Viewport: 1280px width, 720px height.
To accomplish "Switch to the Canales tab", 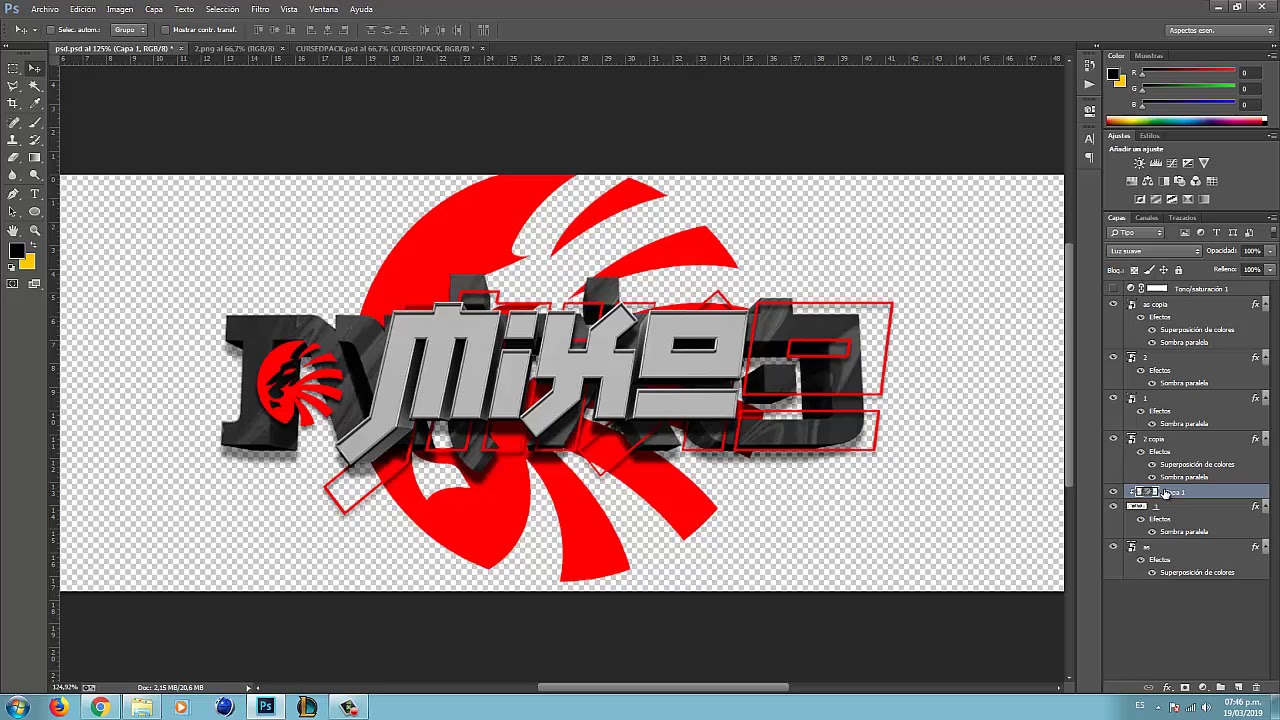I will [1146, 218].
